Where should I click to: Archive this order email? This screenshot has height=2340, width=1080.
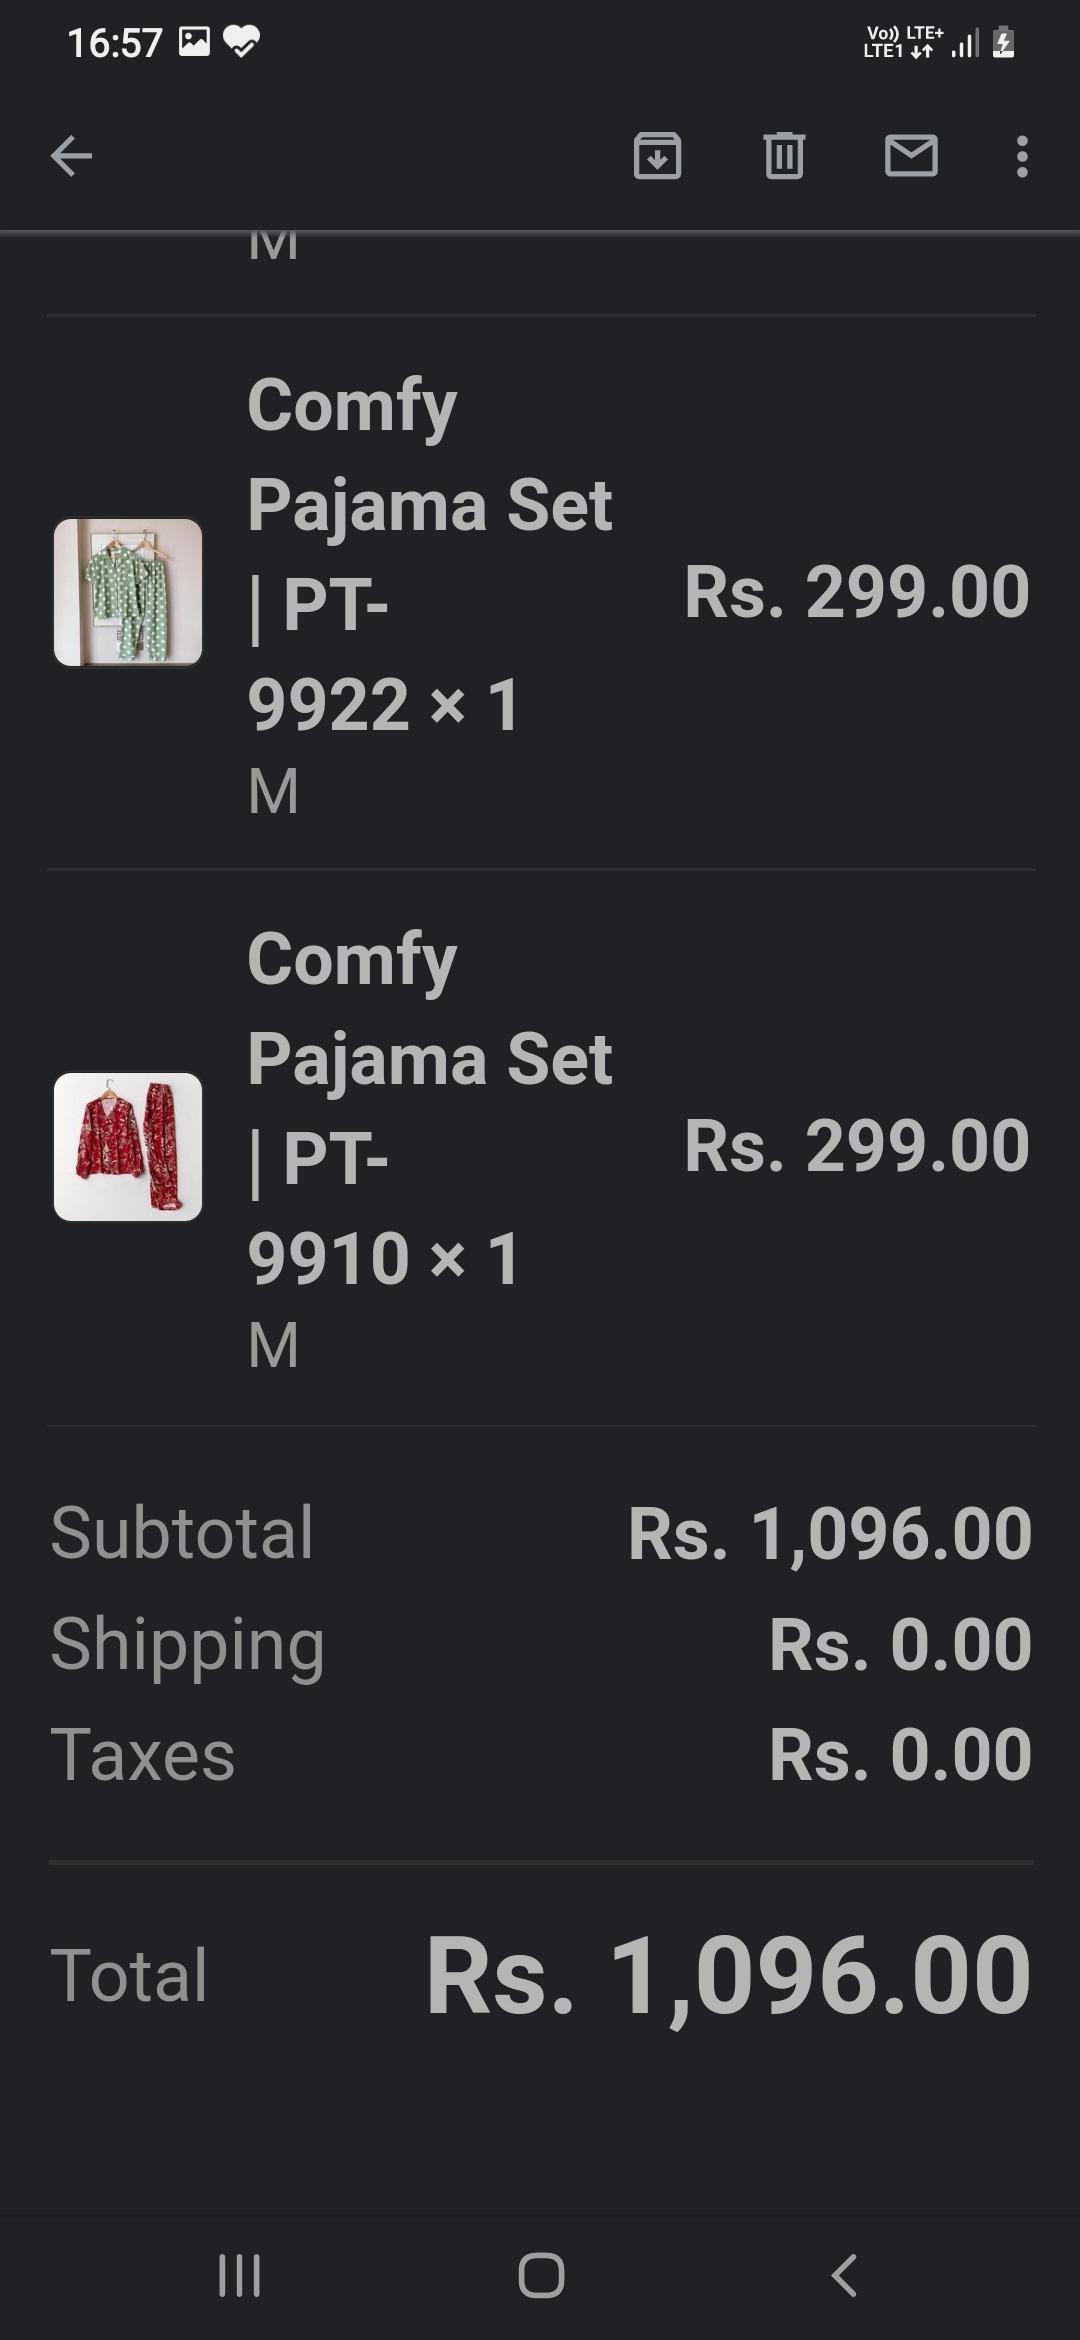[x=657, y=156]
